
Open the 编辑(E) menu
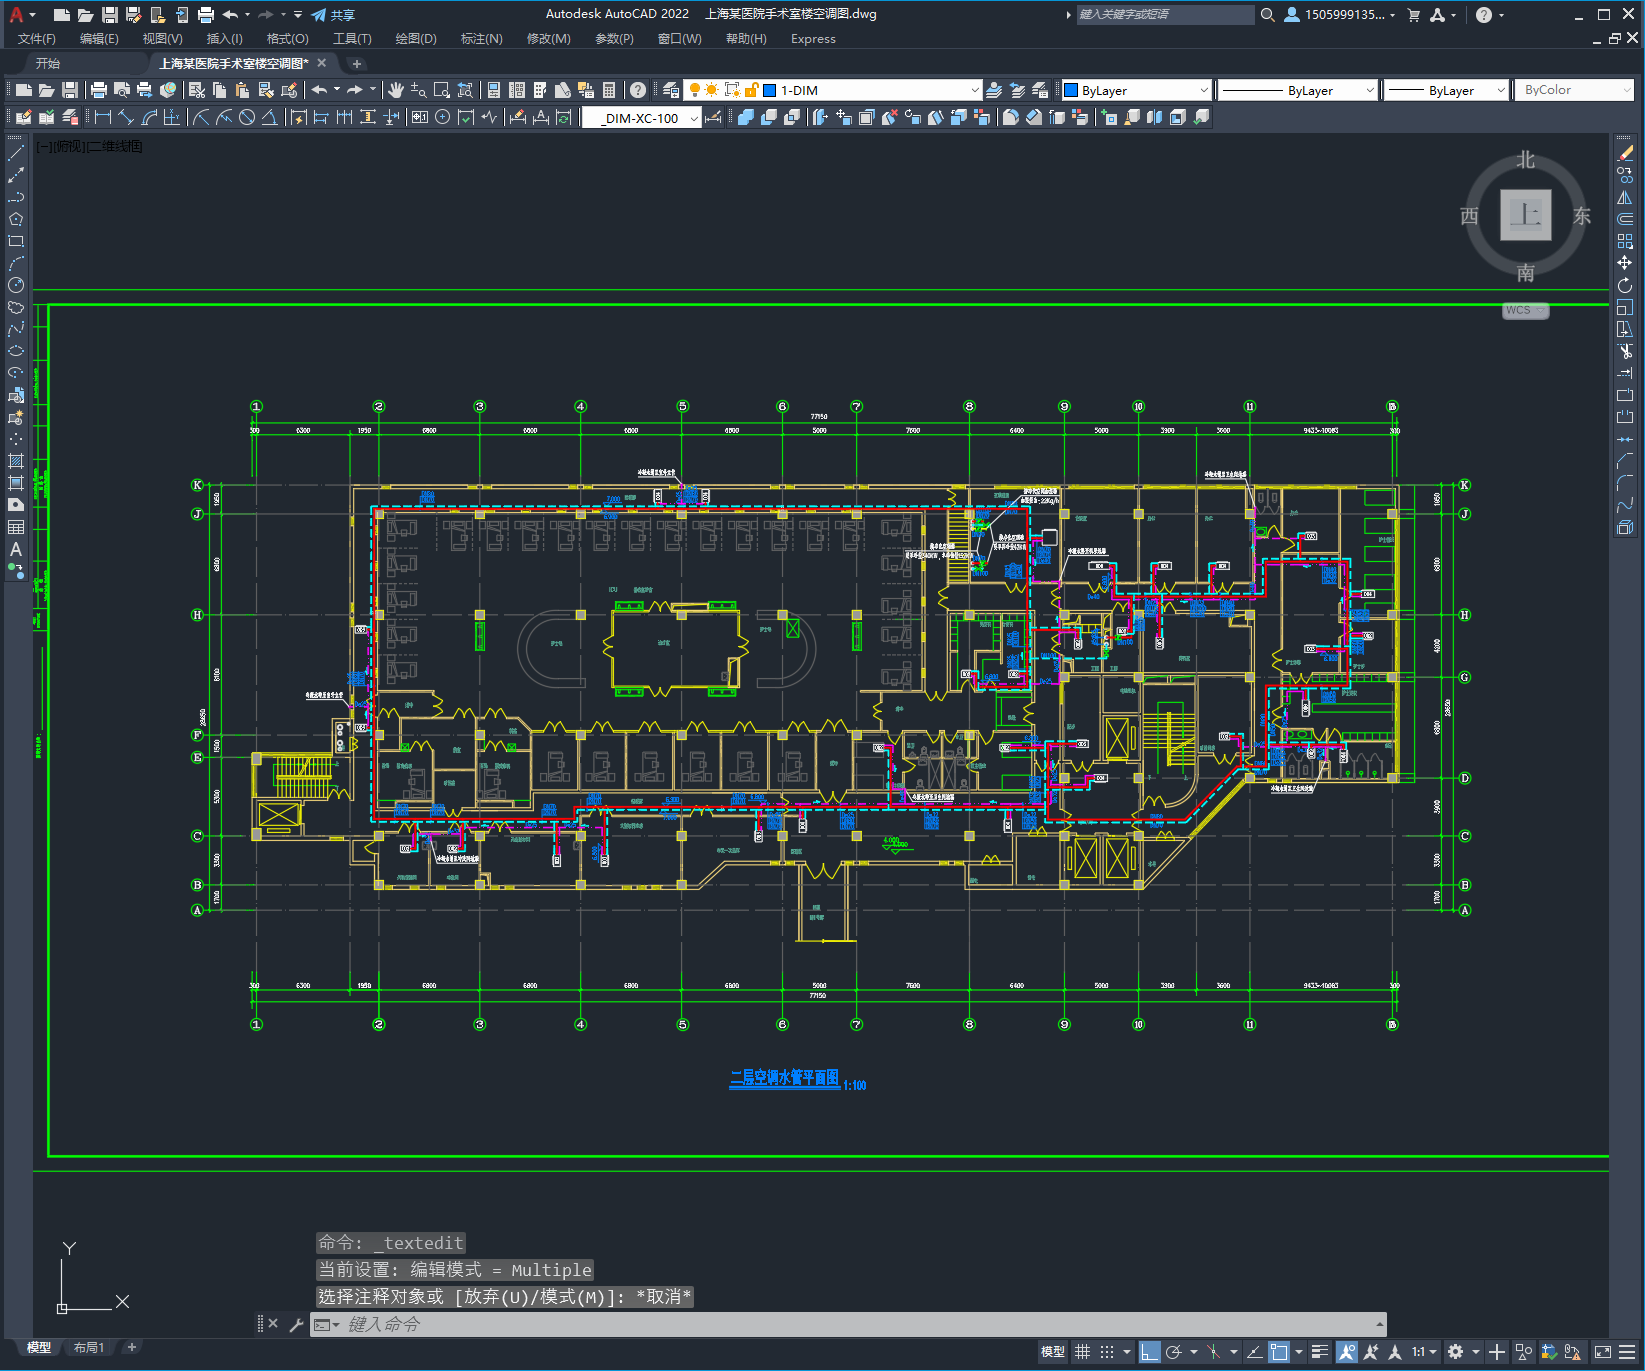coord(99,39)
